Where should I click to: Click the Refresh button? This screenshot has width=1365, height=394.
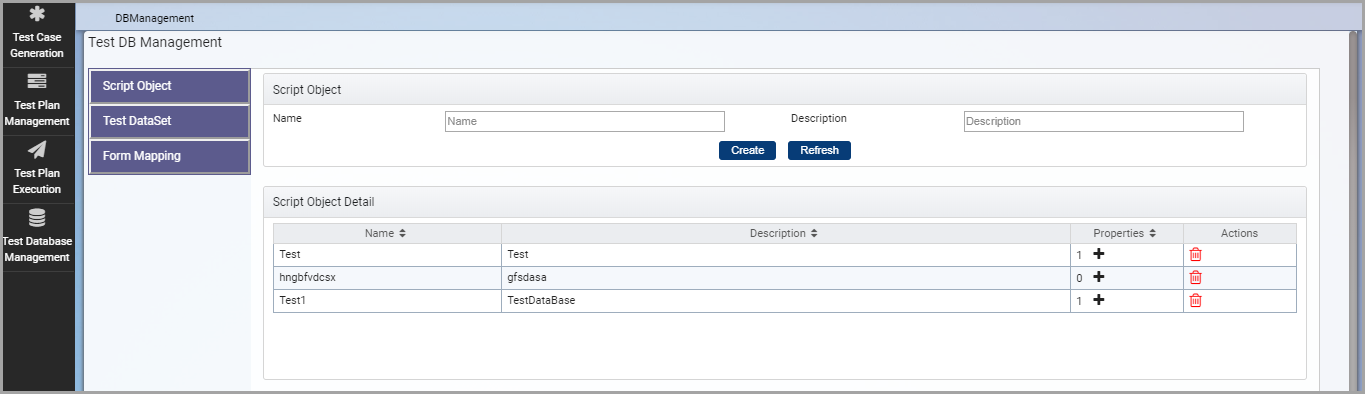[x=819, y=150]
